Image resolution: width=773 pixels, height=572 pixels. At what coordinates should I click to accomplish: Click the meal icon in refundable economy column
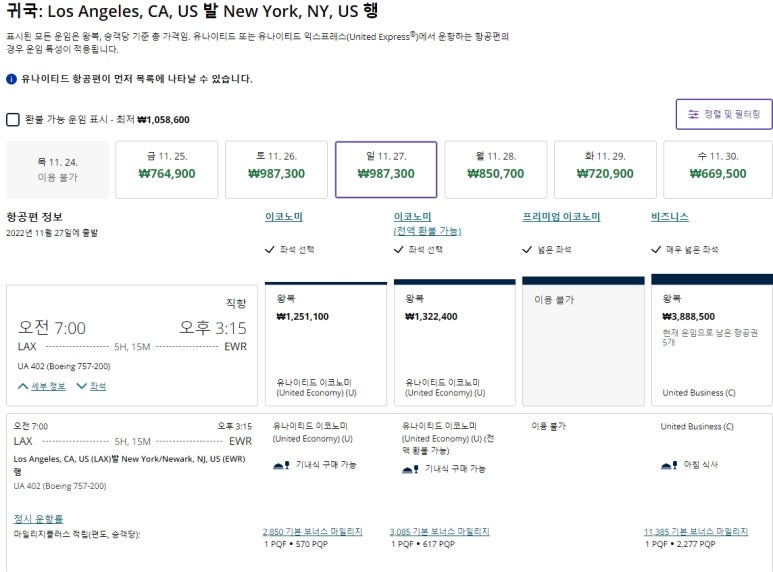[410, 469]
